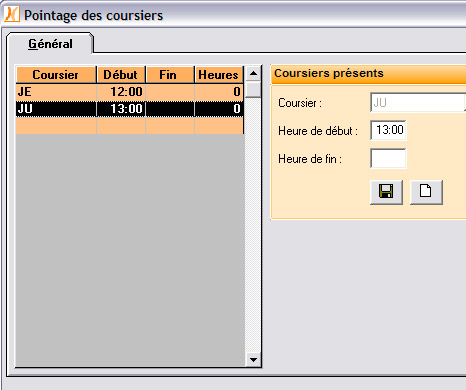
Task: Click the scrollbar up arrow
Action: tap(253, 73)
